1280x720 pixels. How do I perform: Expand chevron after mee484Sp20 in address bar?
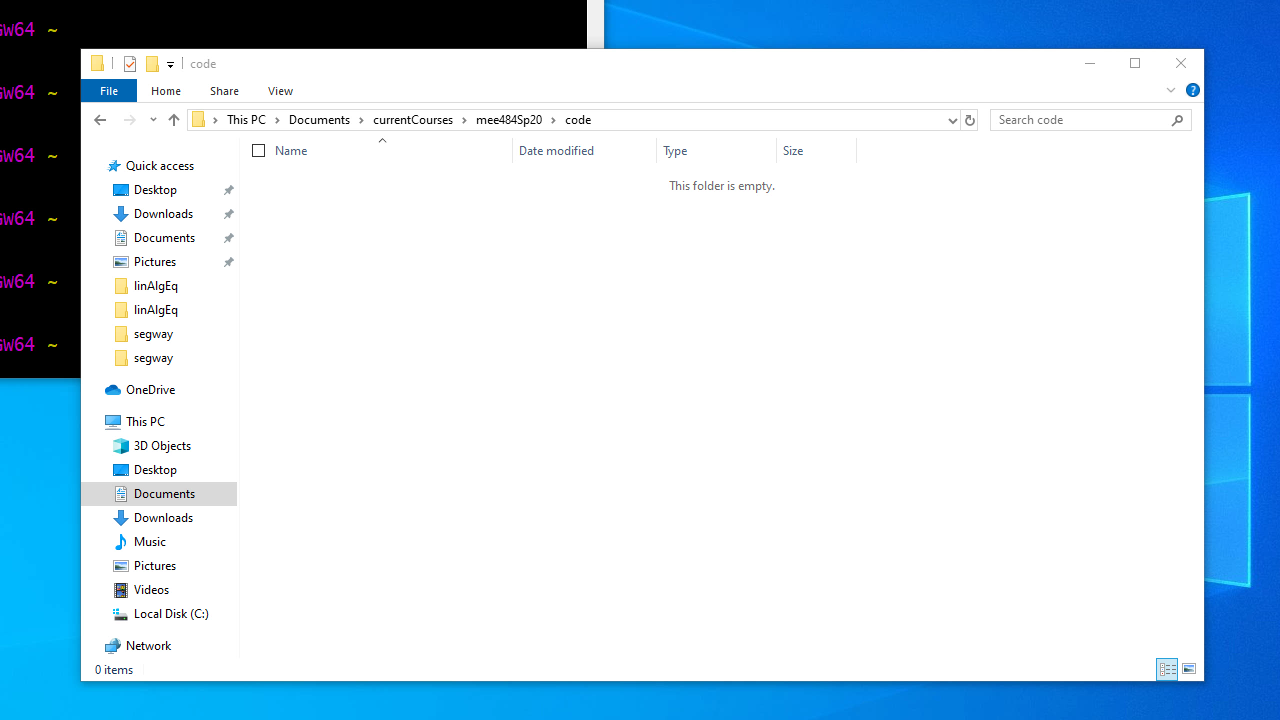pos(553,120)
